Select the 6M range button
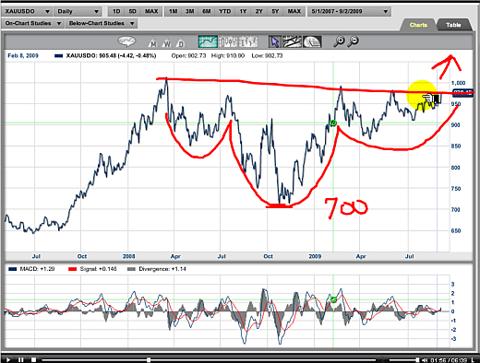480x363 pixels. [206, 11]
